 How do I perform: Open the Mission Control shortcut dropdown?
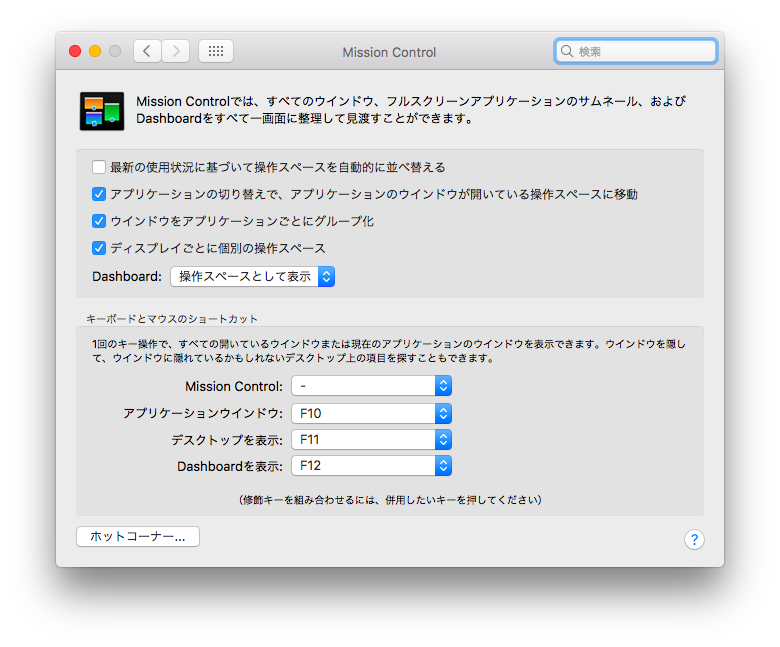(372, 386)
